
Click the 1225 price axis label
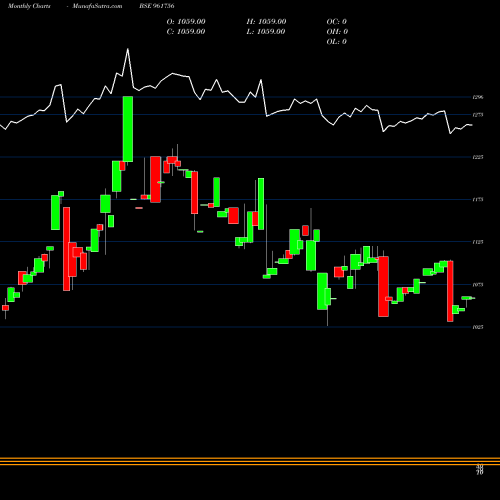click(478, 157)
